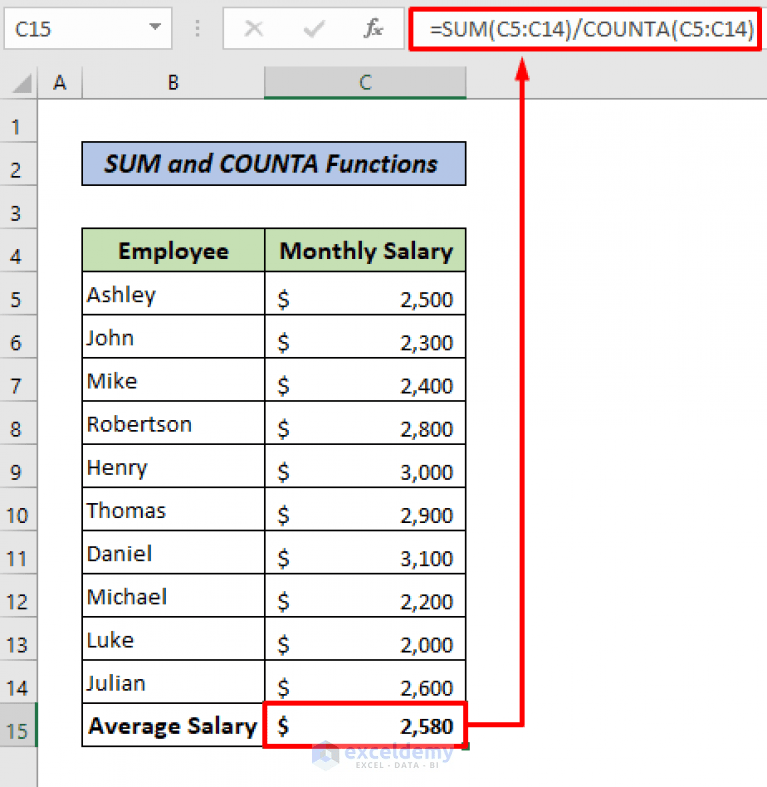Grab the formula bar options dots handle
Viewport: 767px width, 787px height.
click(197, 29)
